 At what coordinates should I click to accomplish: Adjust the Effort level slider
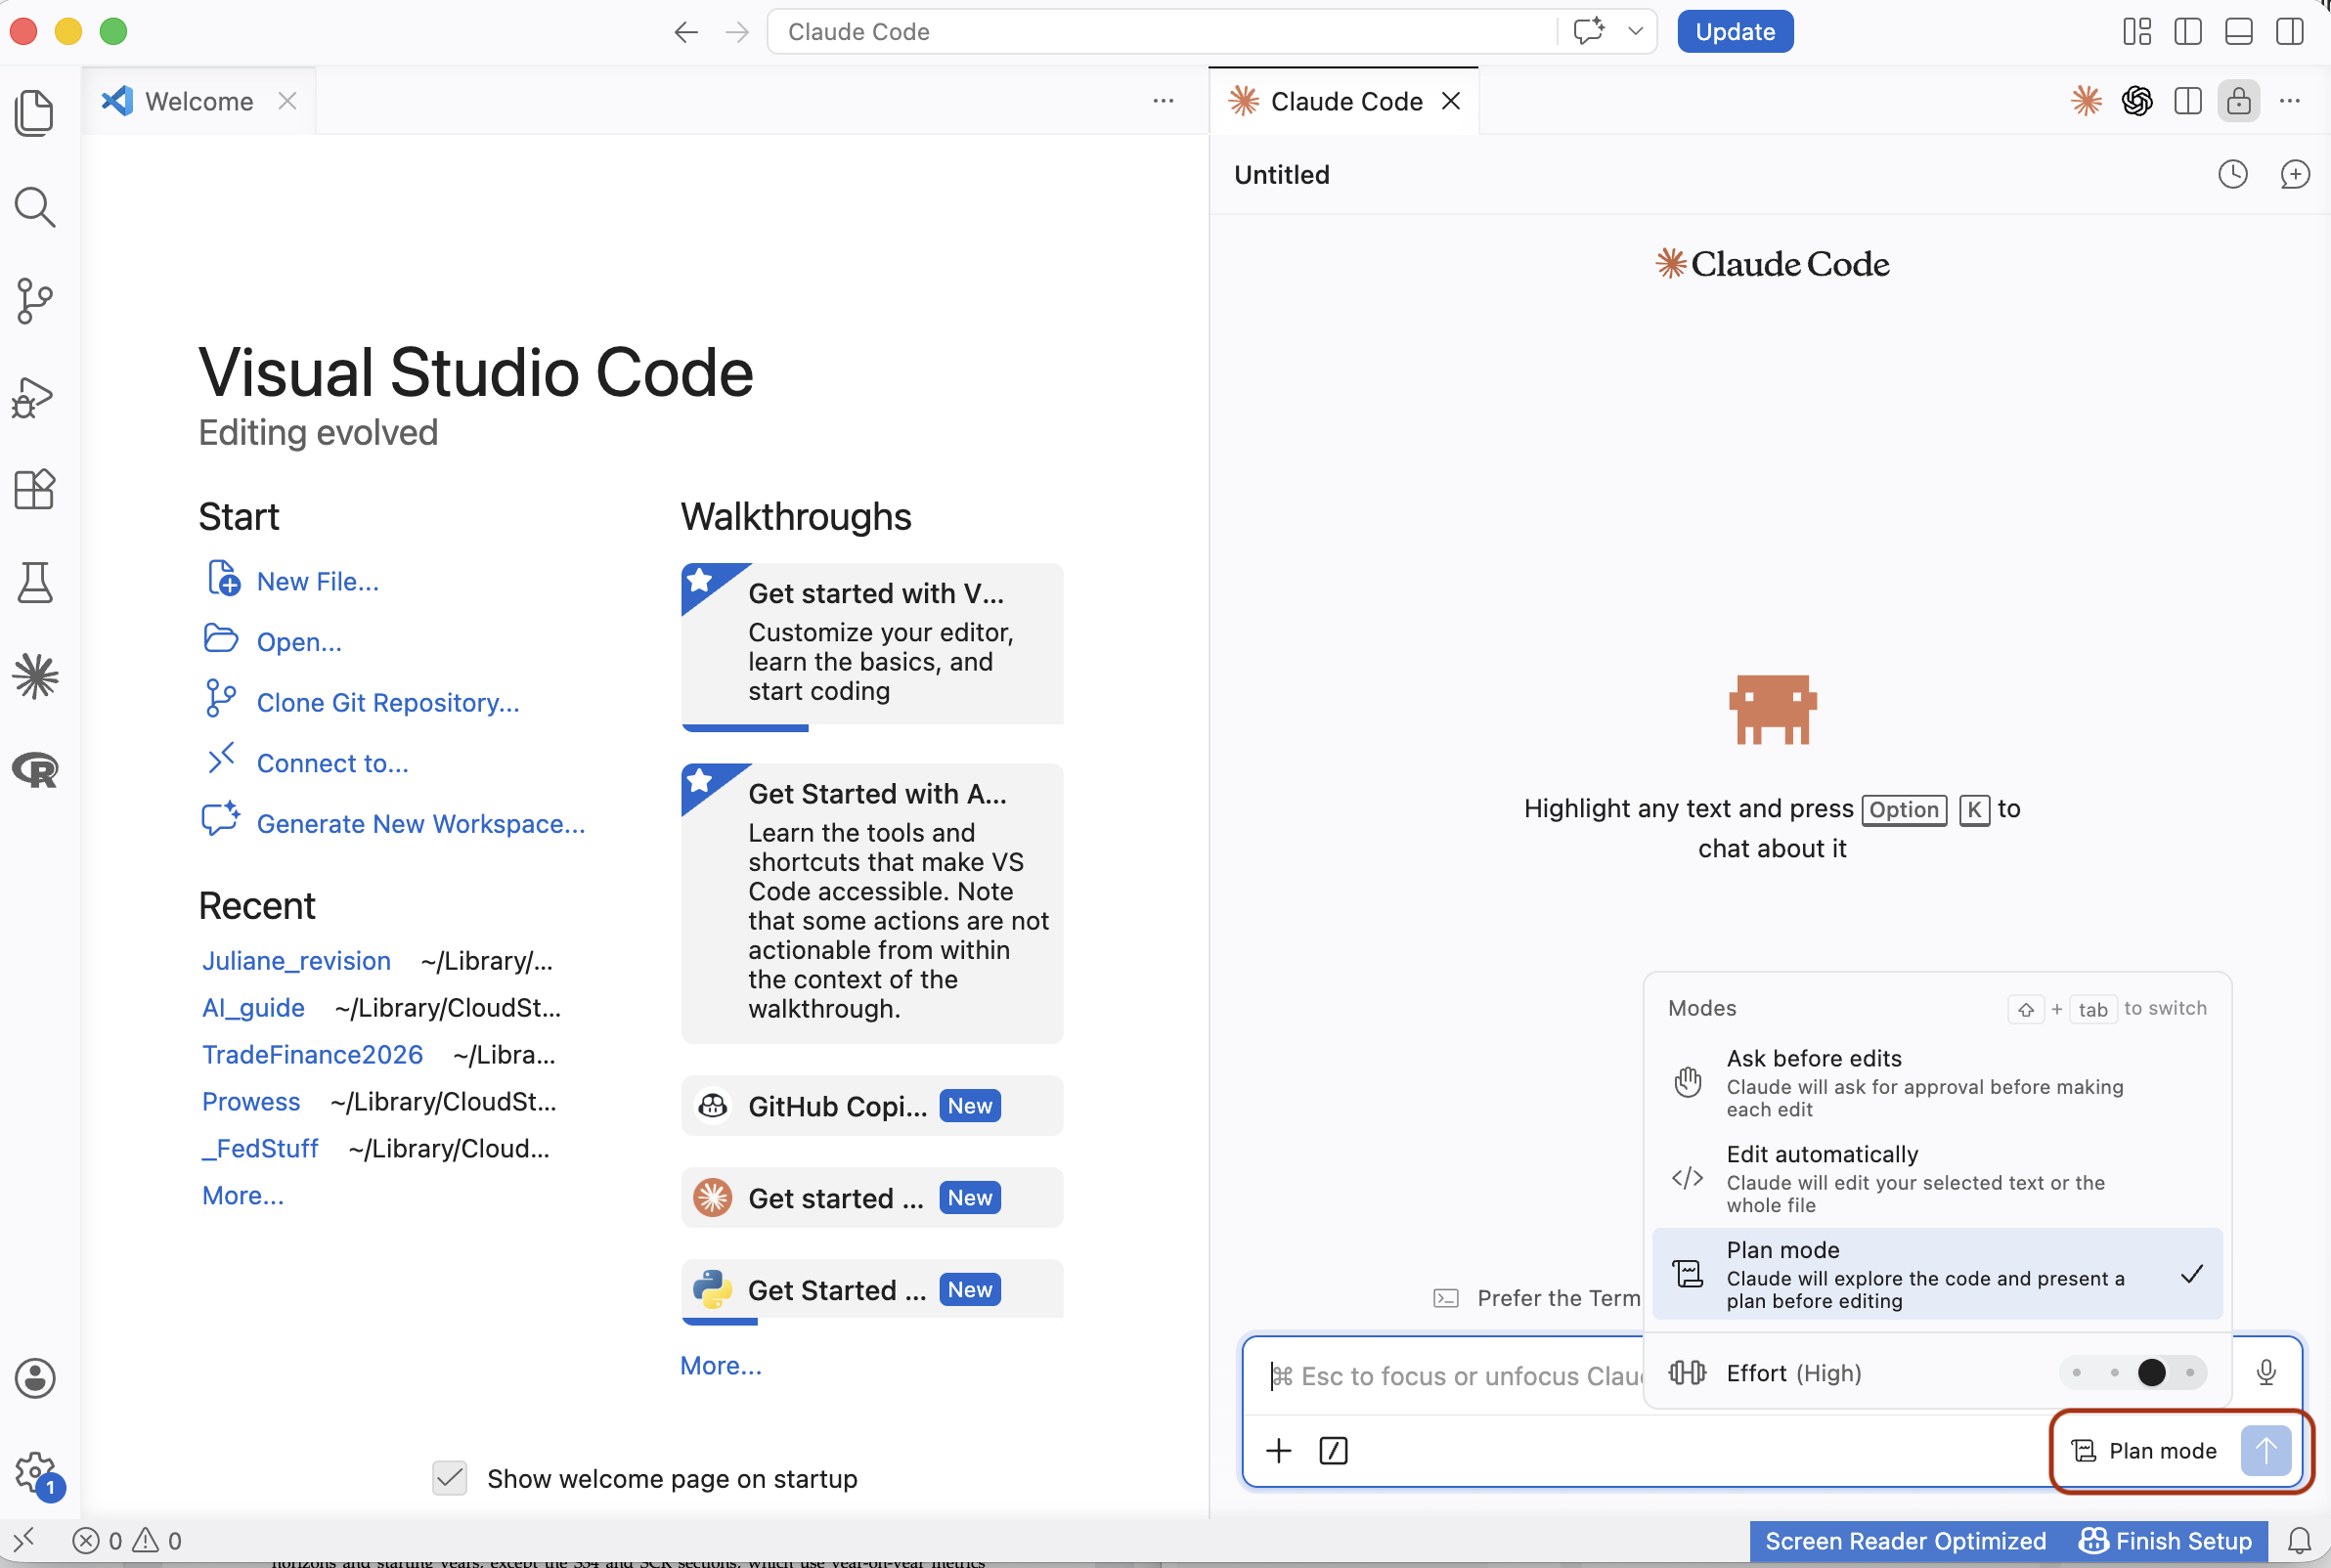tap(2133, 1373)
